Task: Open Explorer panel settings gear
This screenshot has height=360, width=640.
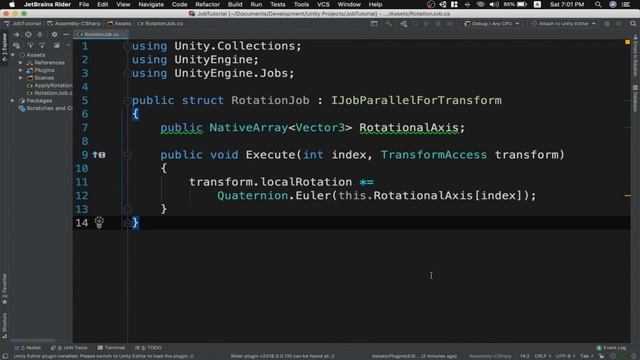Action: click(54, 35)
